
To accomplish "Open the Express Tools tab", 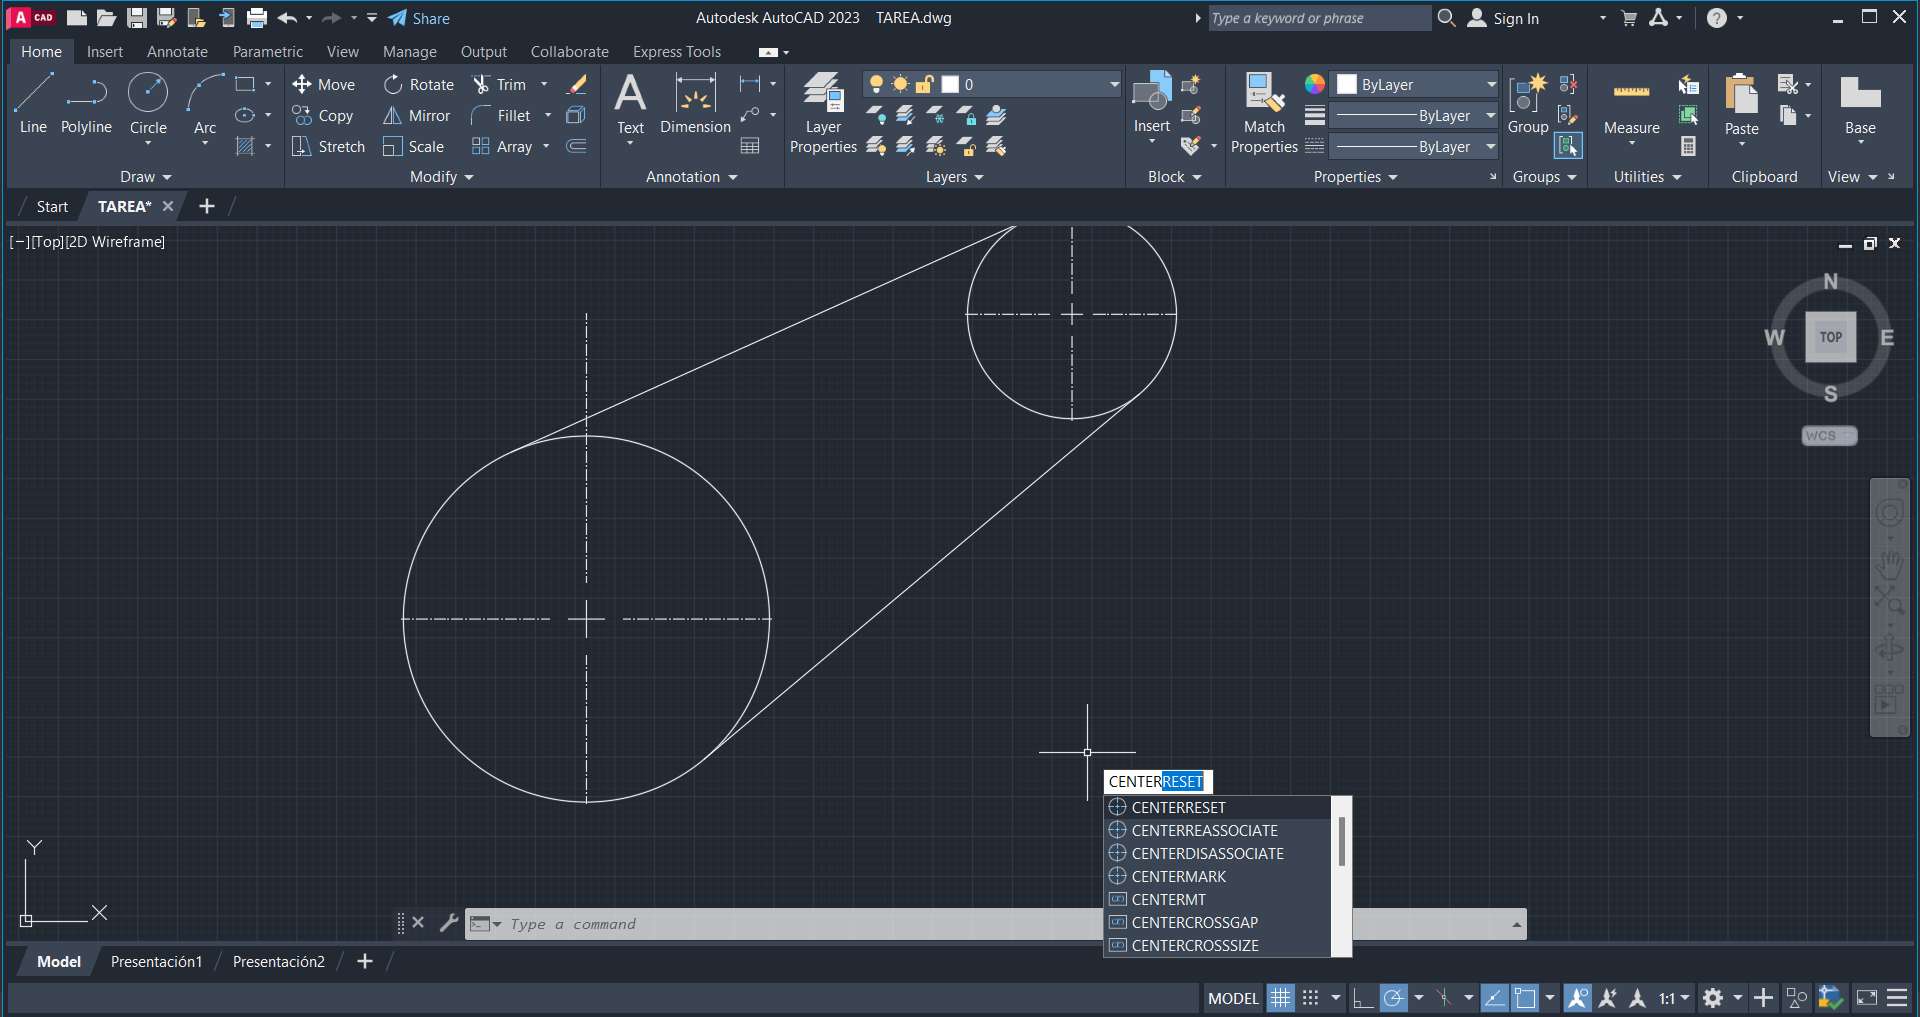I will [x=677, y=52].
